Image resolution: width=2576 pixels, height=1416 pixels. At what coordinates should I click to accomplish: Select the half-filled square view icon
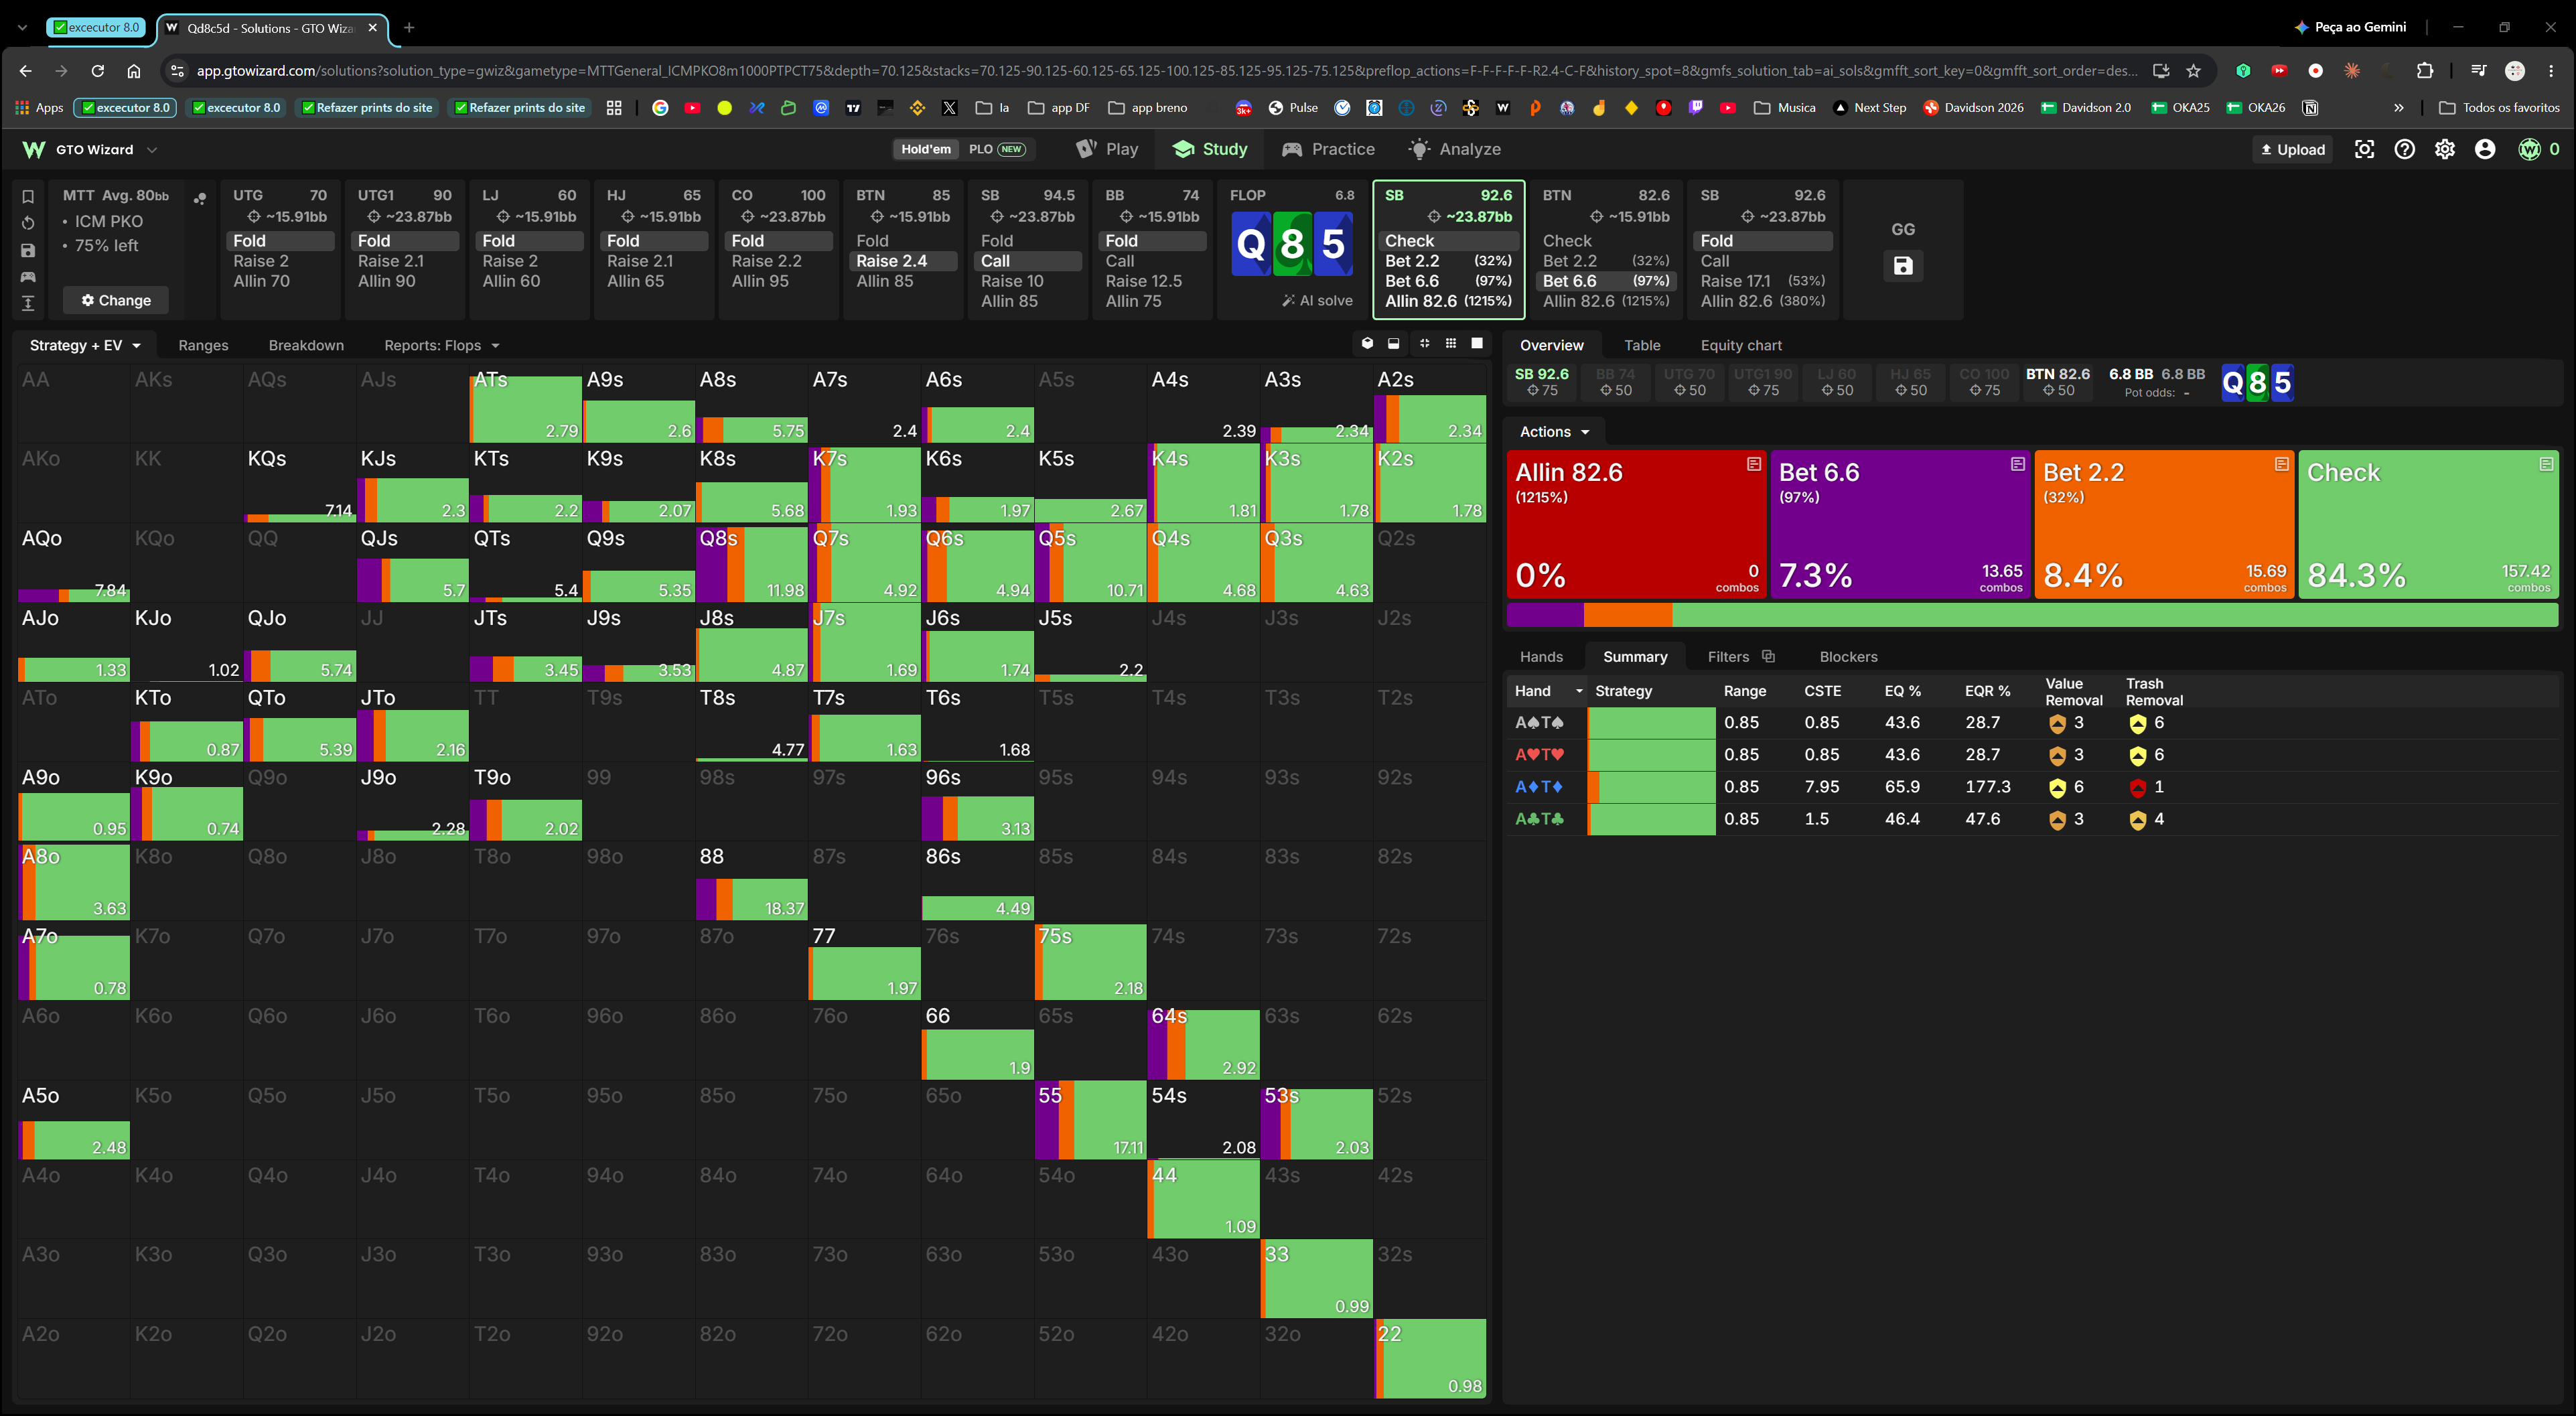coord(1394,343)
